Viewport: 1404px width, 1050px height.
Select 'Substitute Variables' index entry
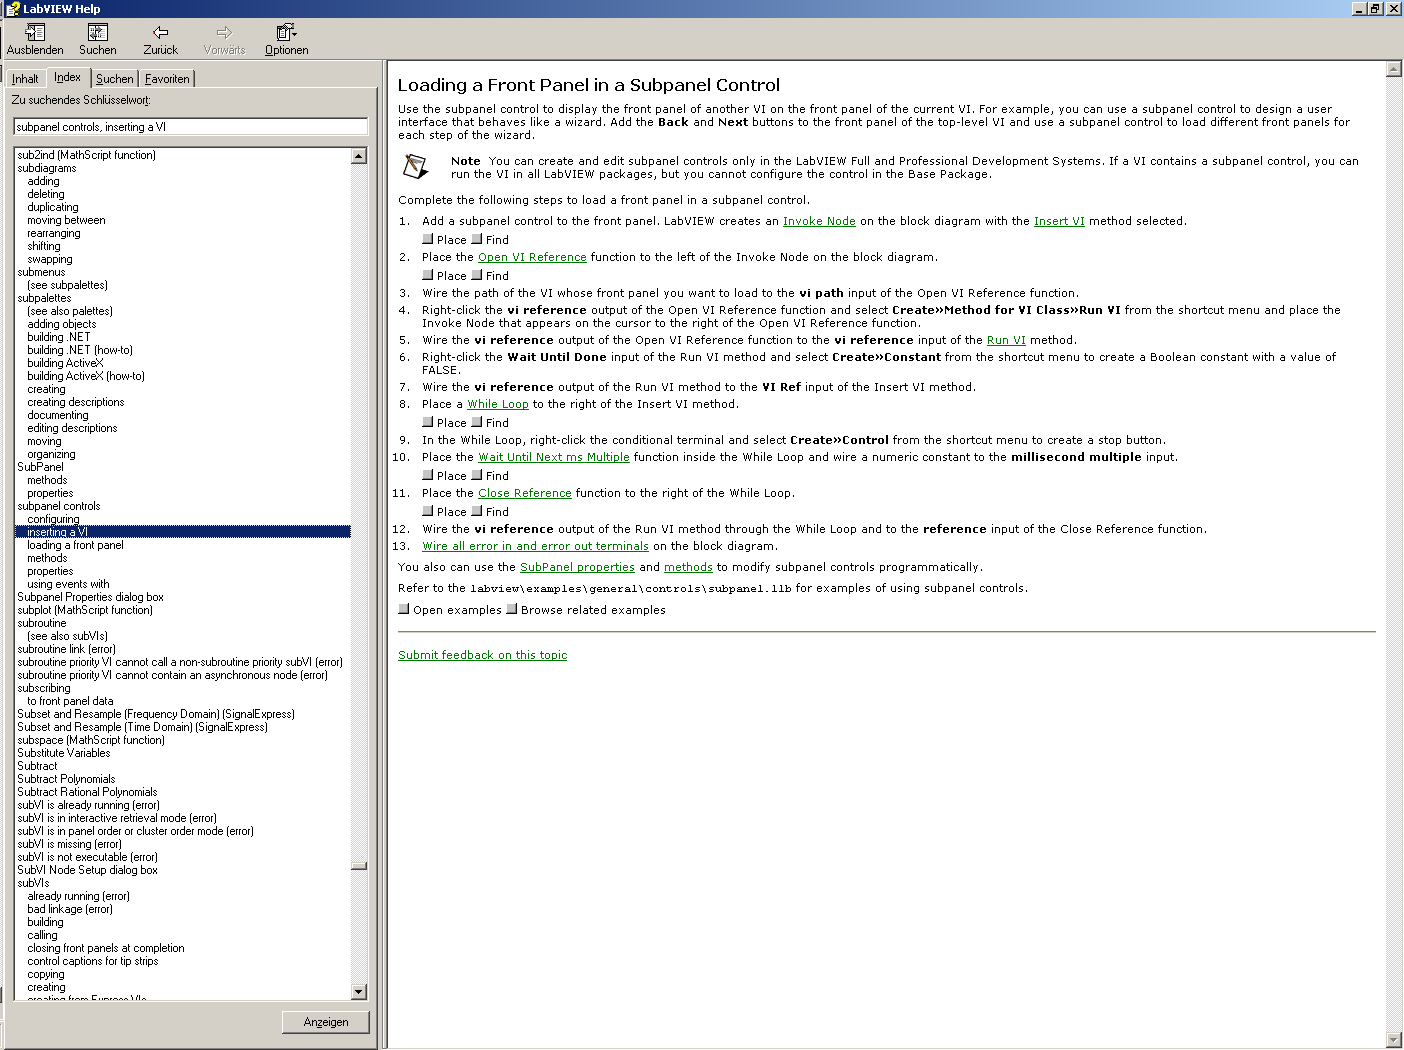click(64, 753)
